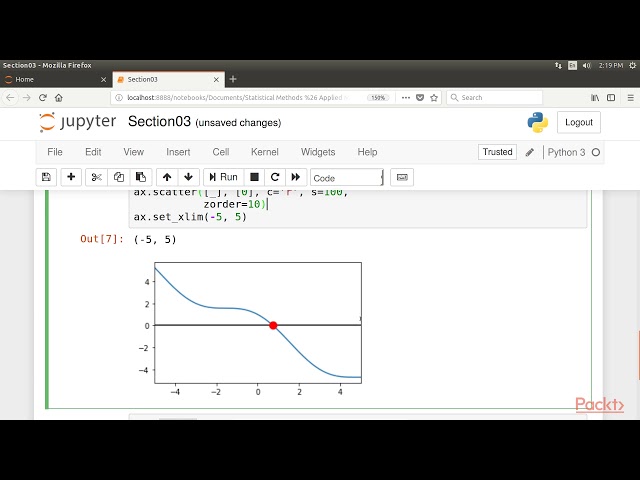Open the cell type dropdown showing Code
Image resolution: width=640 pixels, height=480 pixels.
347,178
